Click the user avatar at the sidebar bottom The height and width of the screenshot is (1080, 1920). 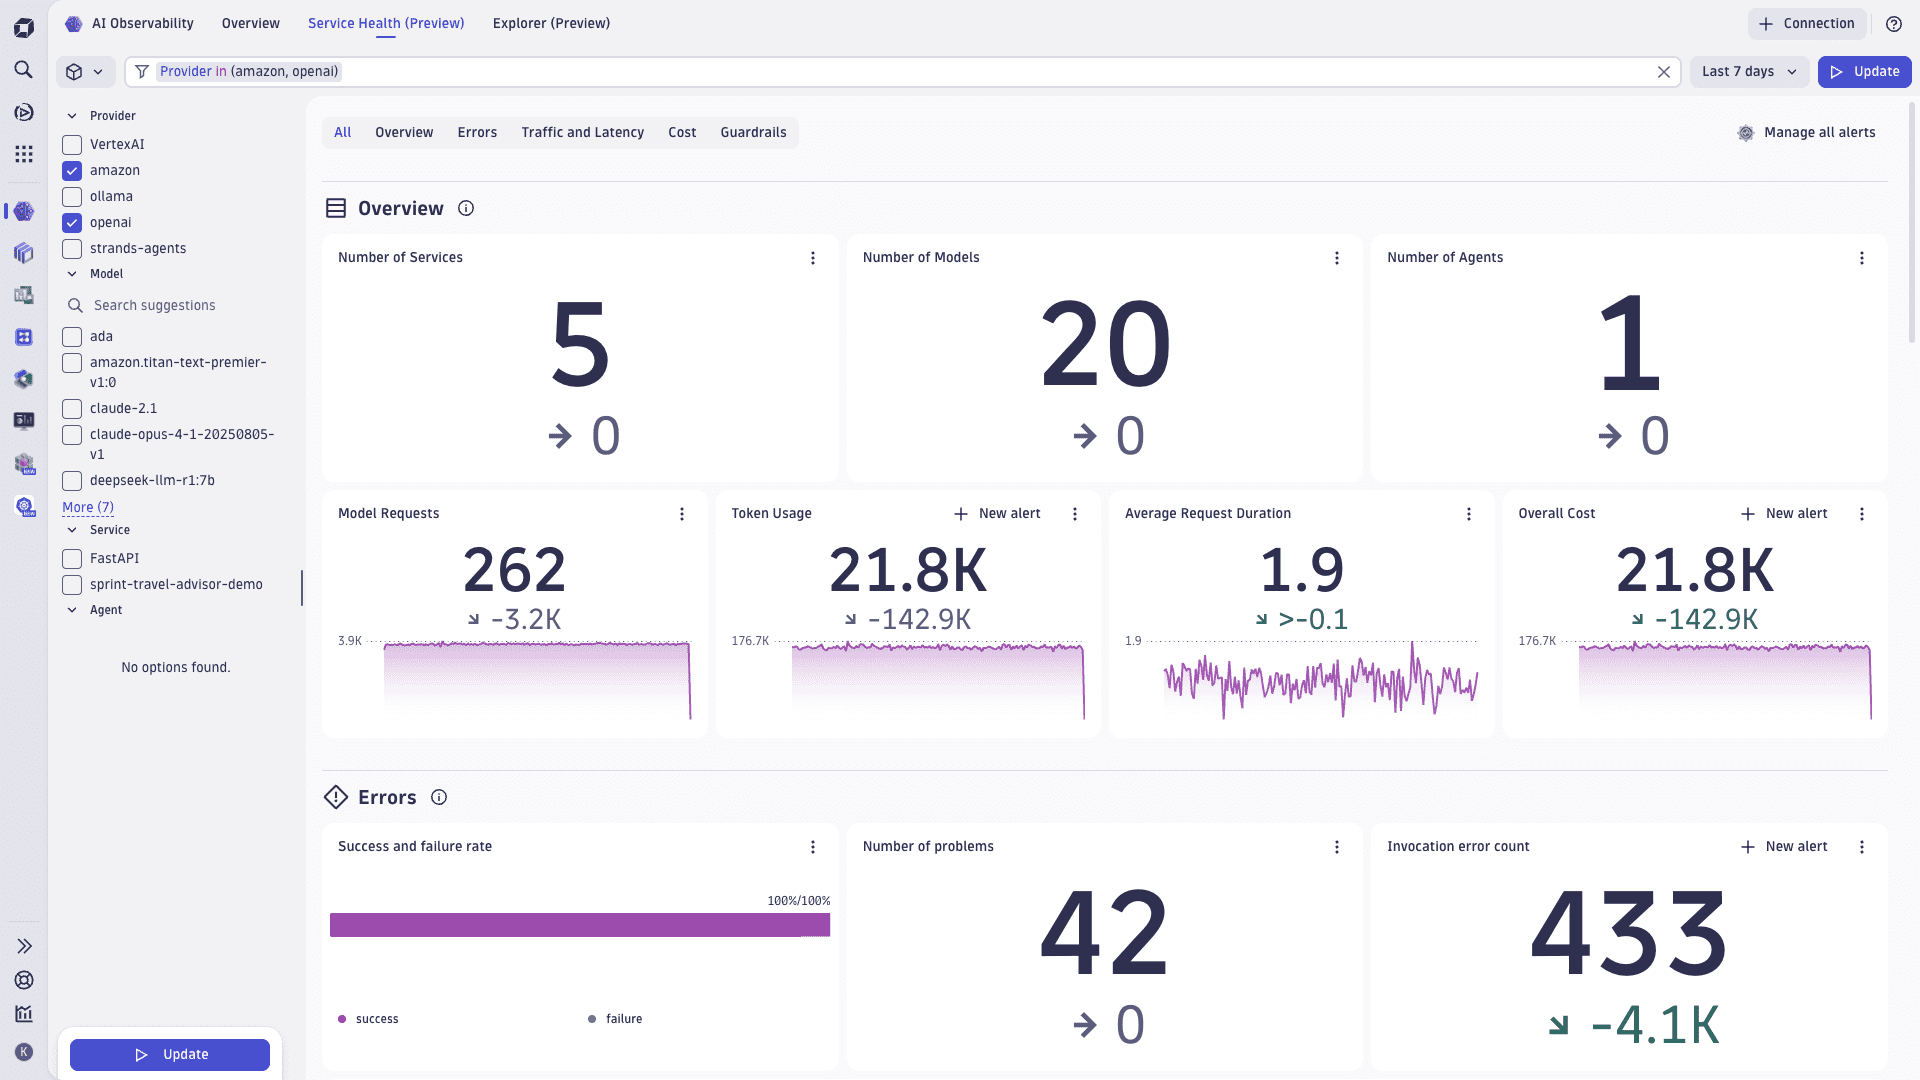(x=23, y=1052)
